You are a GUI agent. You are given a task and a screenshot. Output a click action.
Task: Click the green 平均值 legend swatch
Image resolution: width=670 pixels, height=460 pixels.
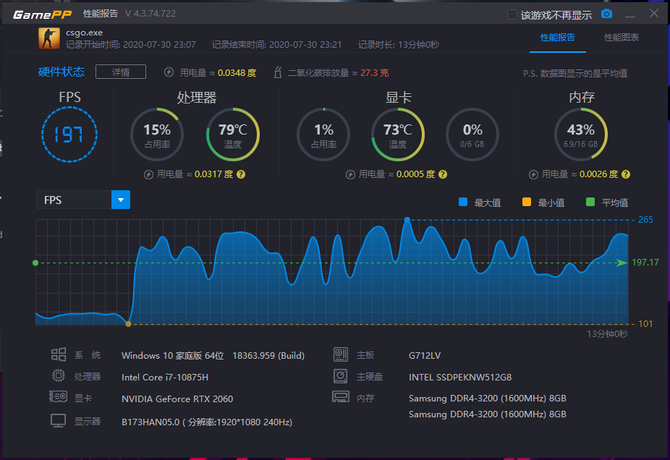(590, 202)
